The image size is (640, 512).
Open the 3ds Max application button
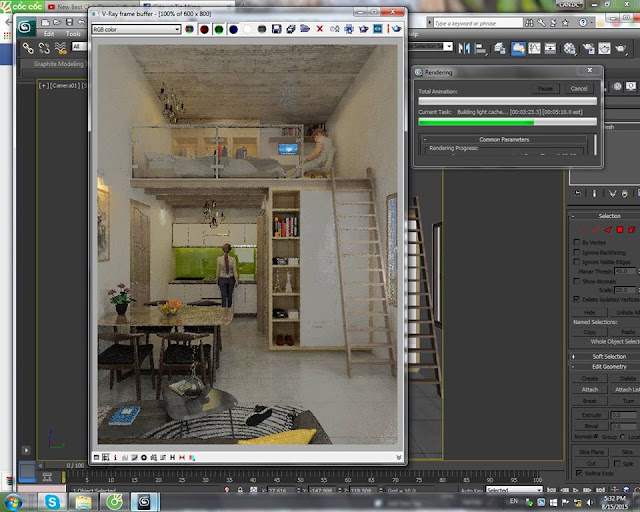pos(25,27)
